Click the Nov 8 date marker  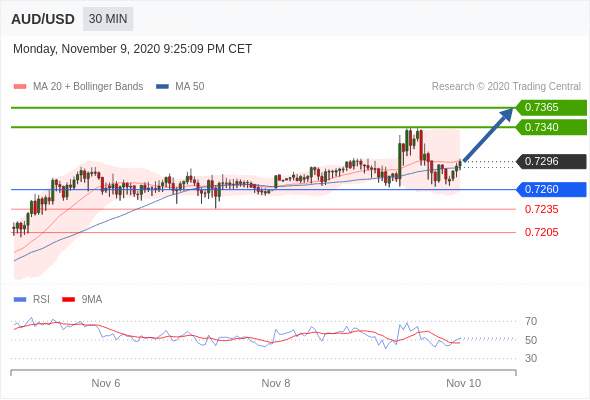pyautogui.click(x=276, y=383)
